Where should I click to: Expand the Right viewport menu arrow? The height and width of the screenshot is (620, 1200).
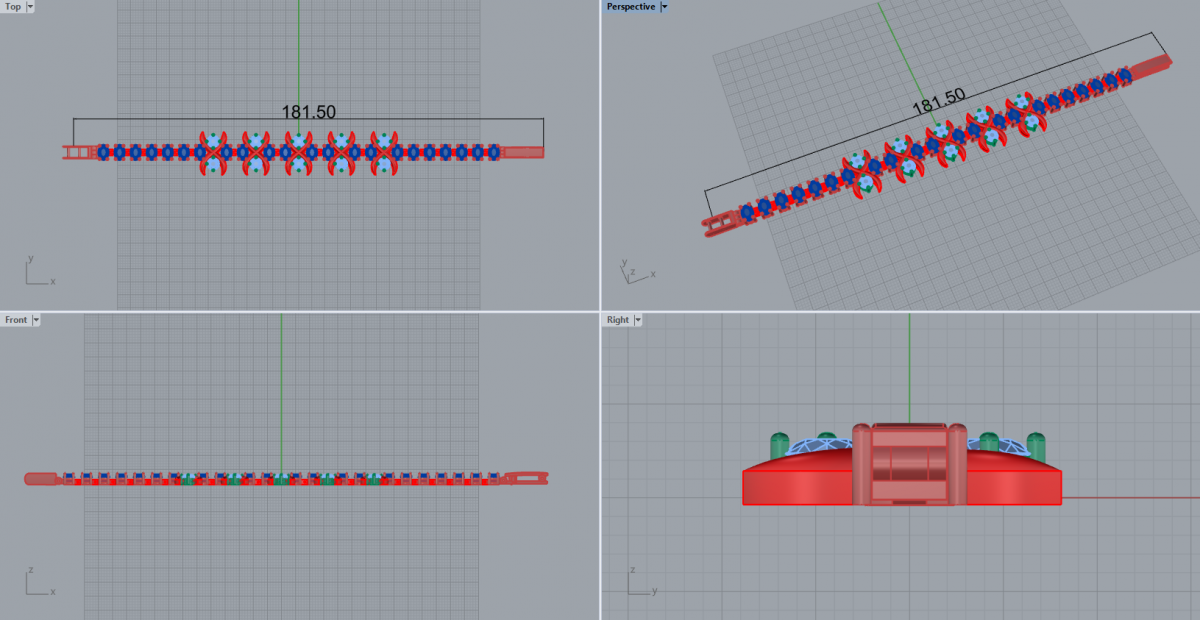[x=638, y=320]
